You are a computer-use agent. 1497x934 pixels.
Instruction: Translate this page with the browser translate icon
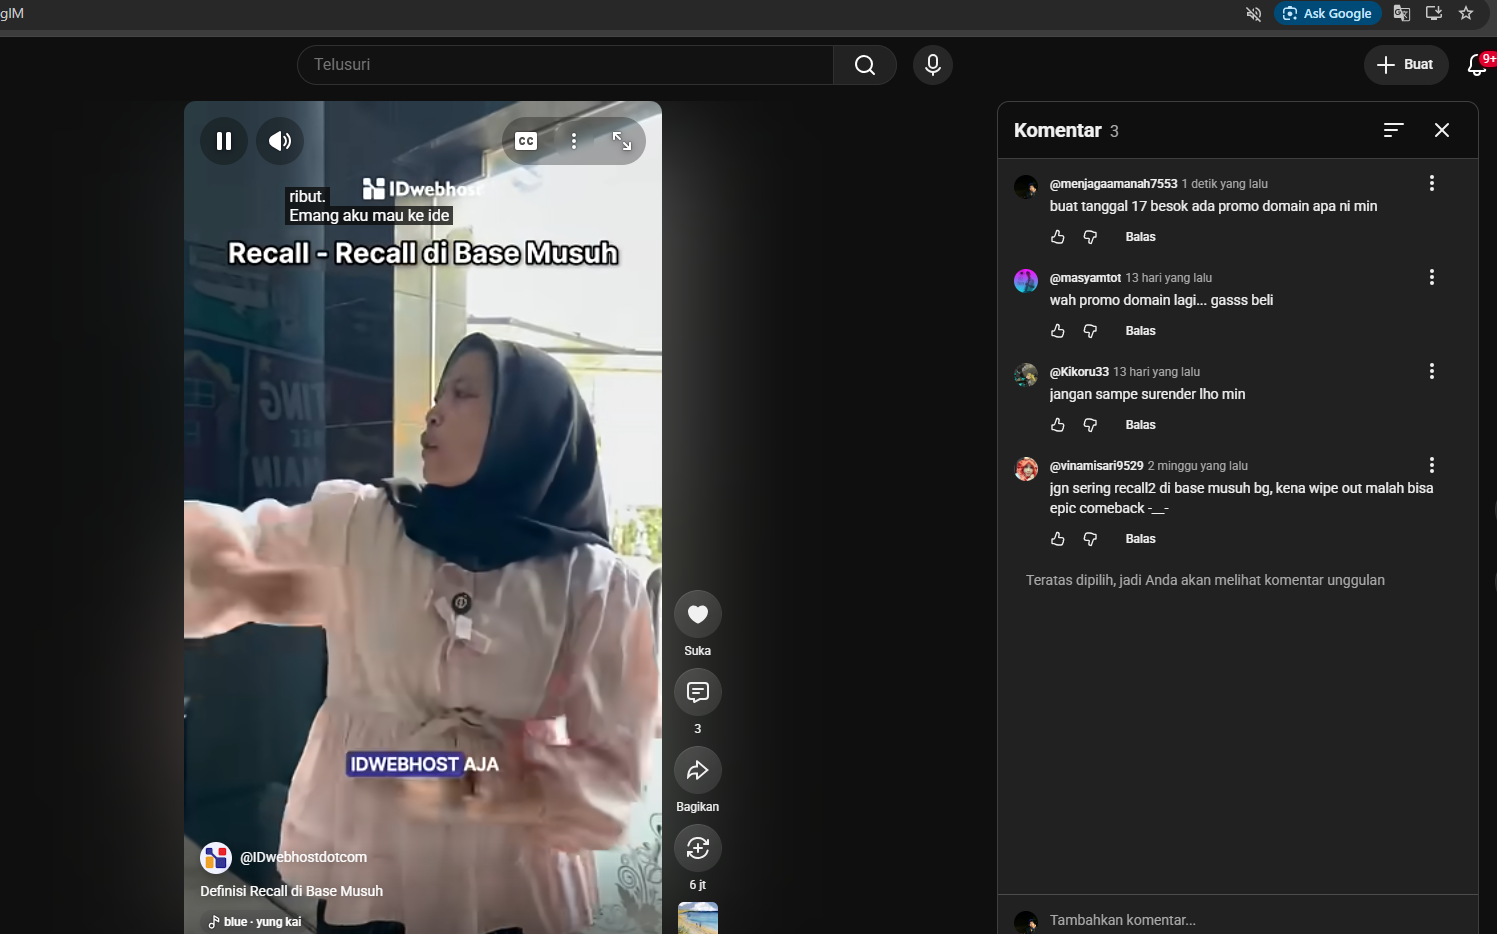pyautogui.click(x=1402, y=13)
